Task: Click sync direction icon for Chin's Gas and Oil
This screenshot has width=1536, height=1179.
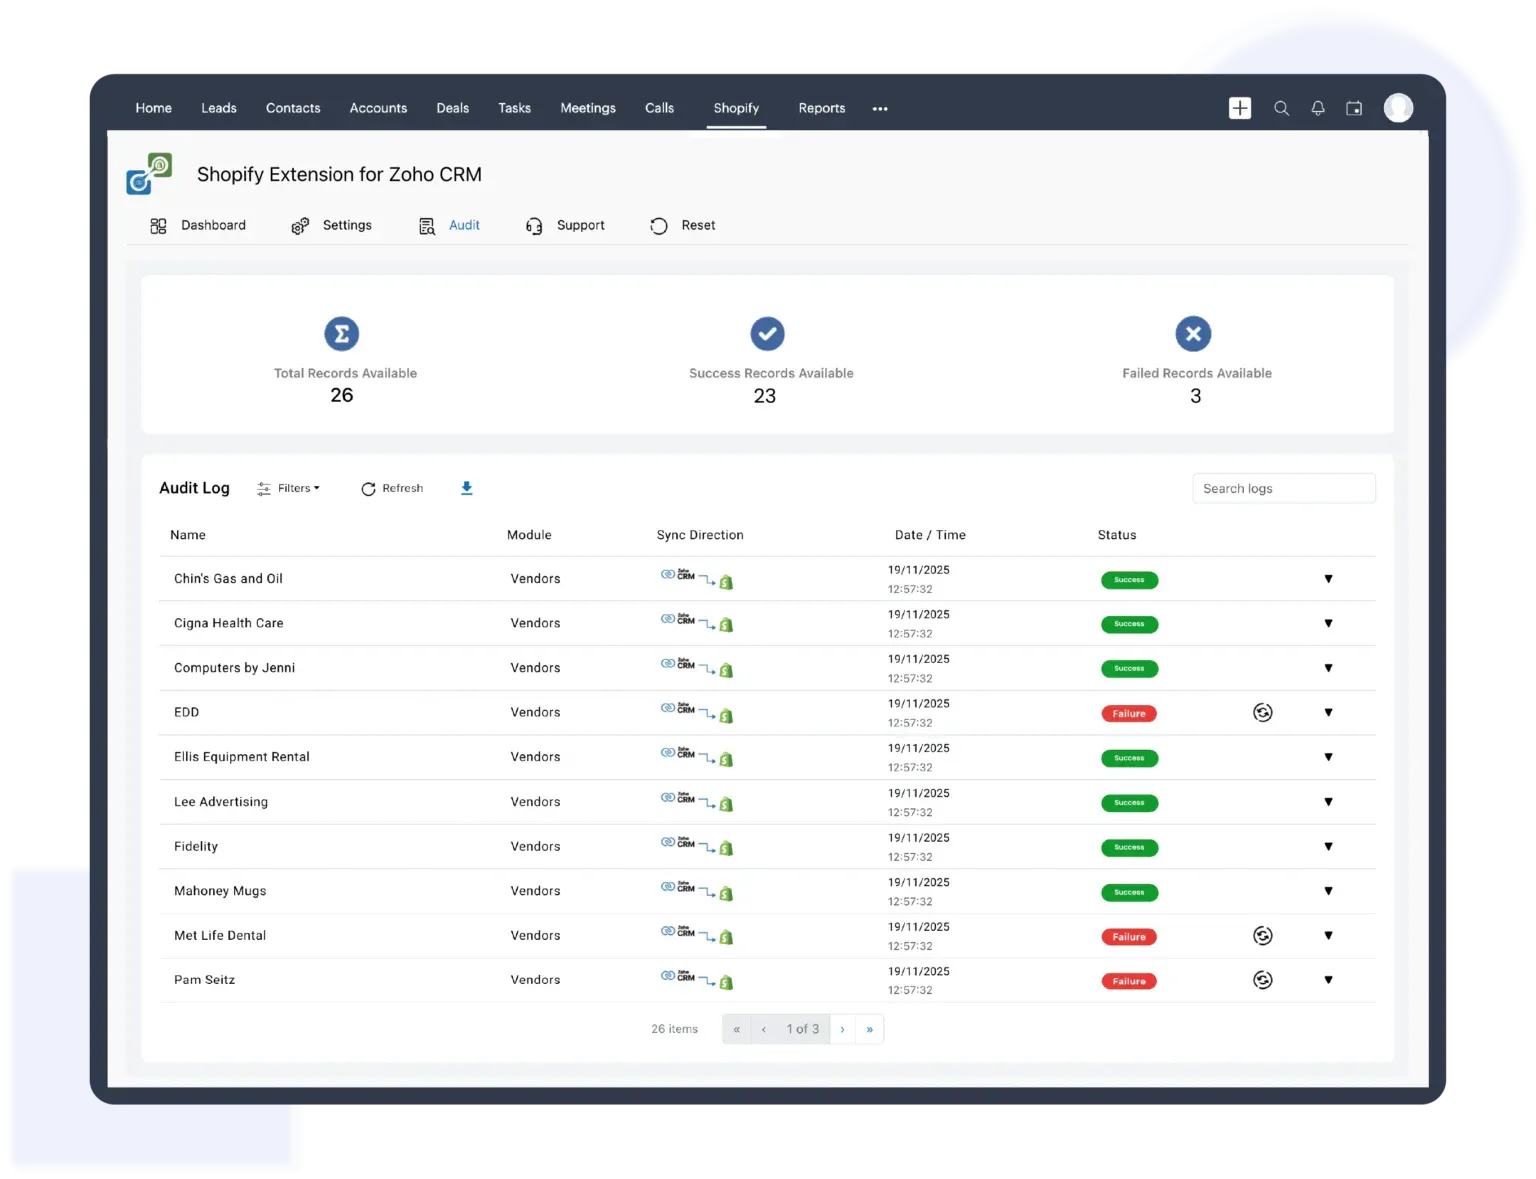Action: 697,579
